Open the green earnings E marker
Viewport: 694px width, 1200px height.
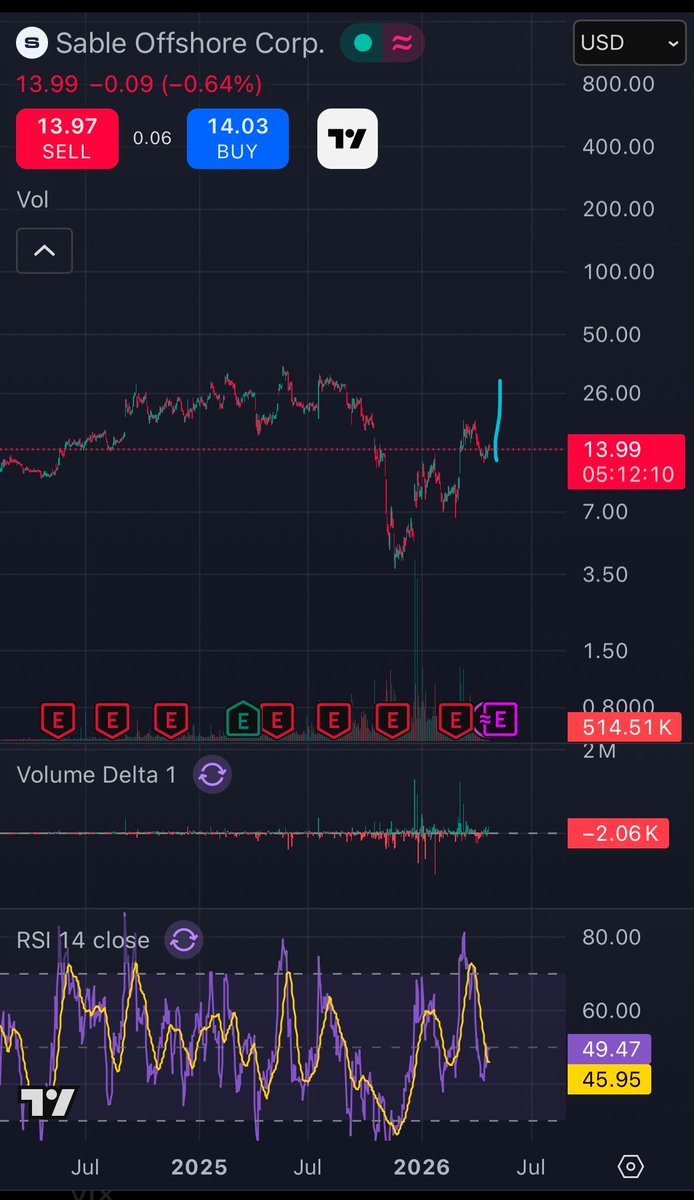click(x=242, y=718)
